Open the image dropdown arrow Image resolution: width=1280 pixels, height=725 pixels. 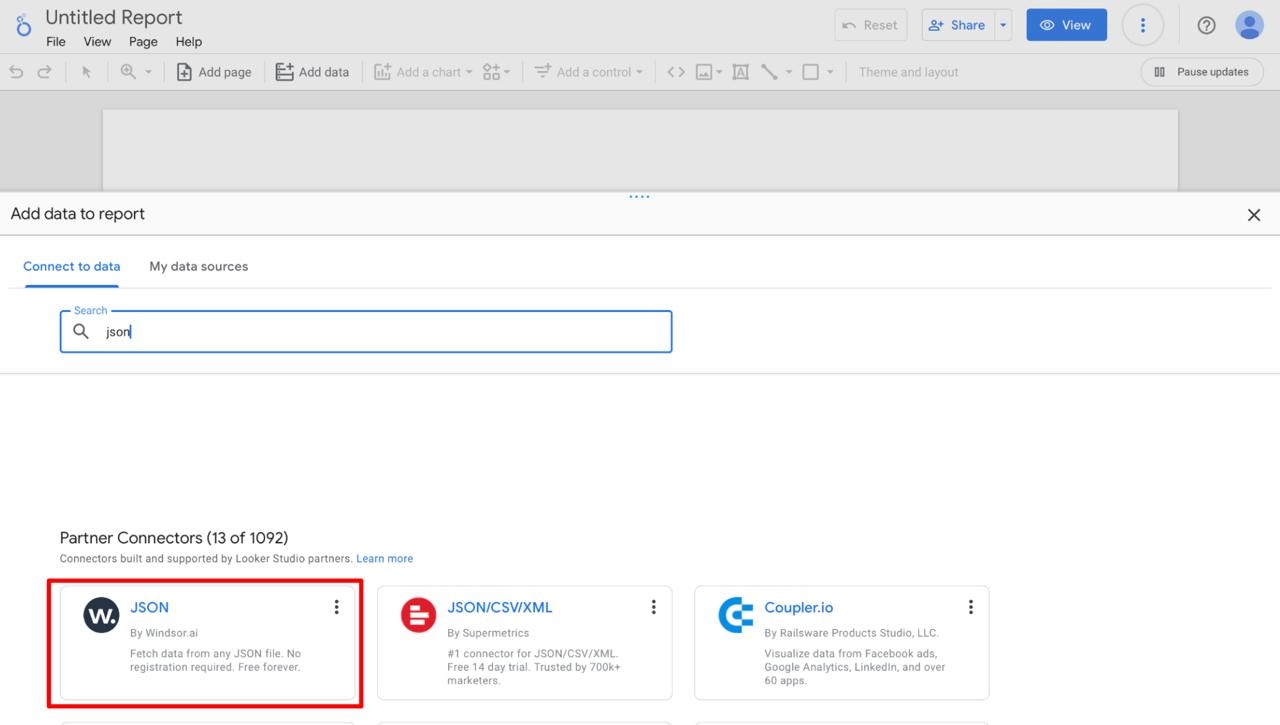coord(719,72)
